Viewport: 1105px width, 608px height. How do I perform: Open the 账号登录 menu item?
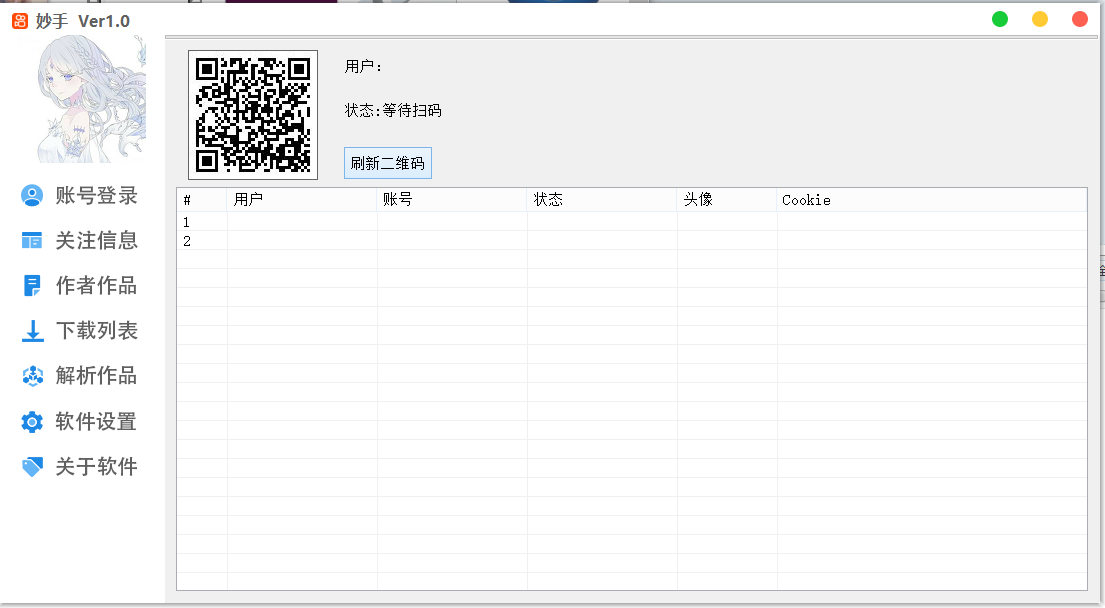pyautogui.click(x=96, y=196)
